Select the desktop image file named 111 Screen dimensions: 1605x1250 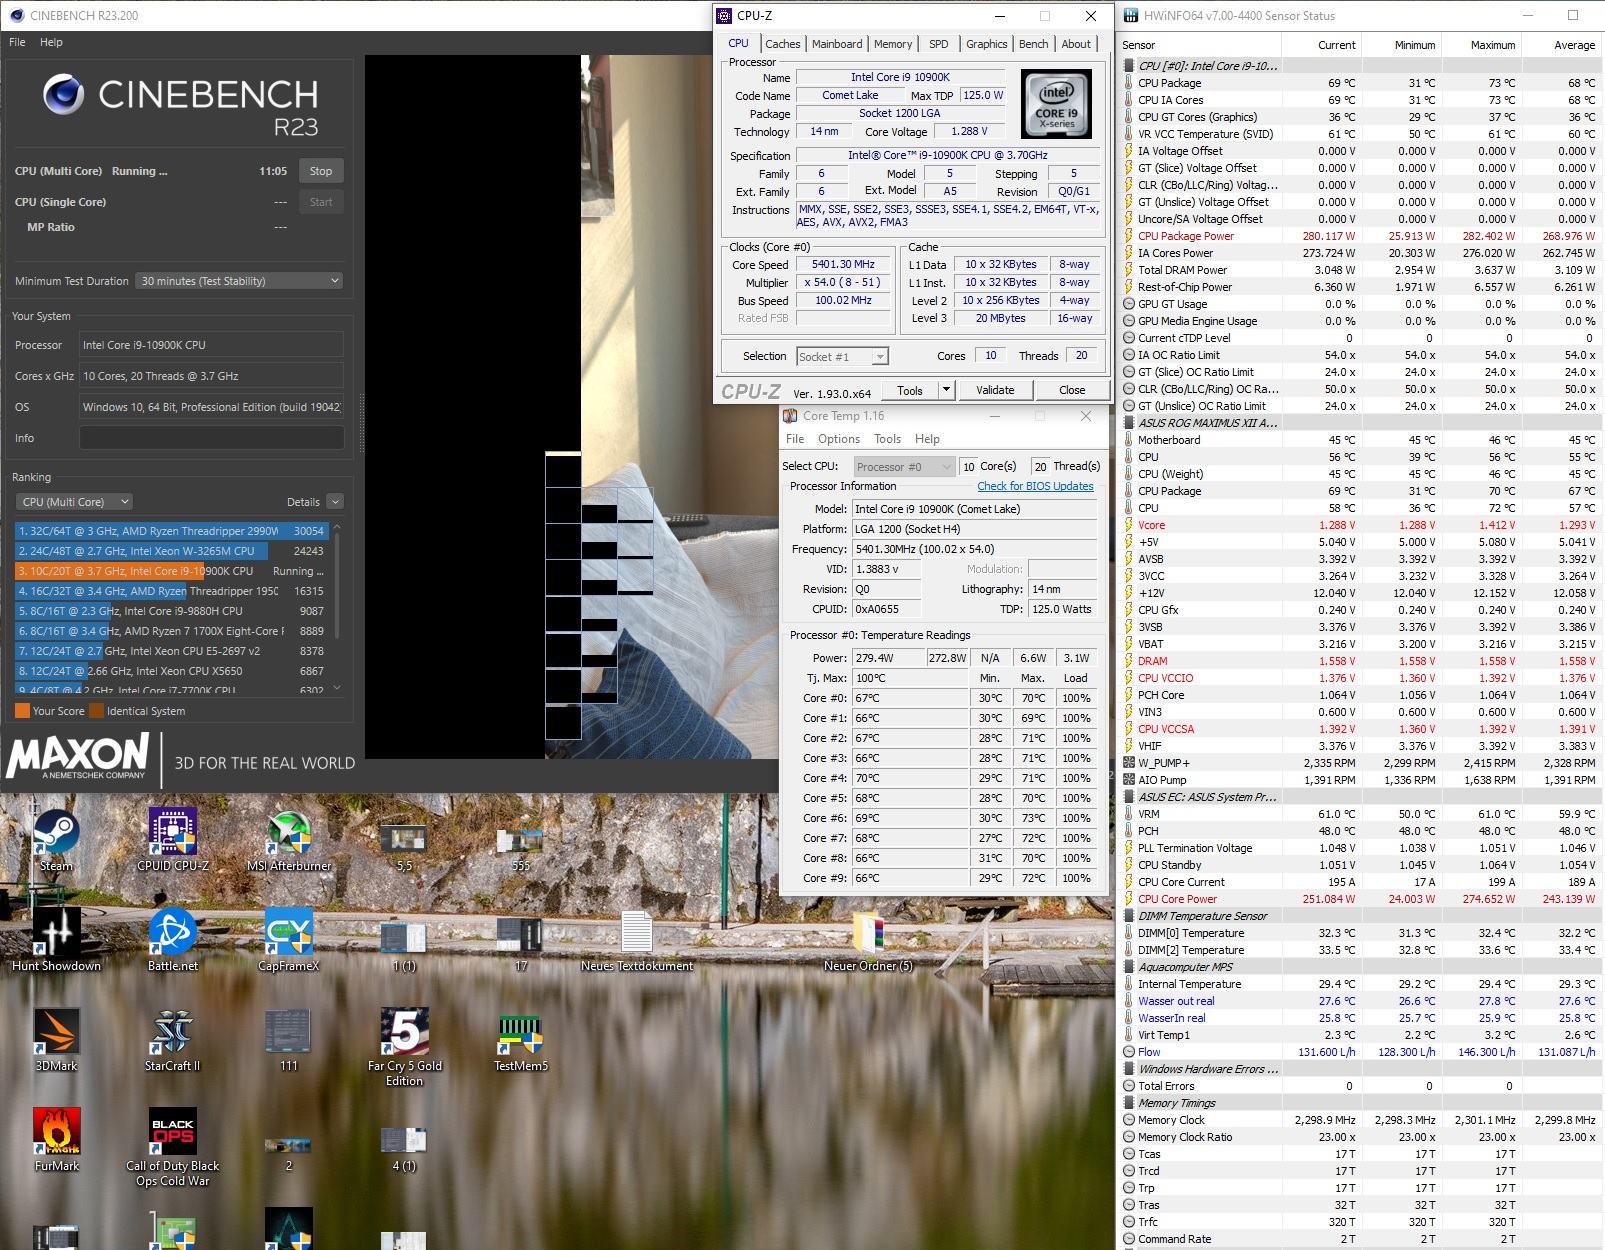point(289,1040)
